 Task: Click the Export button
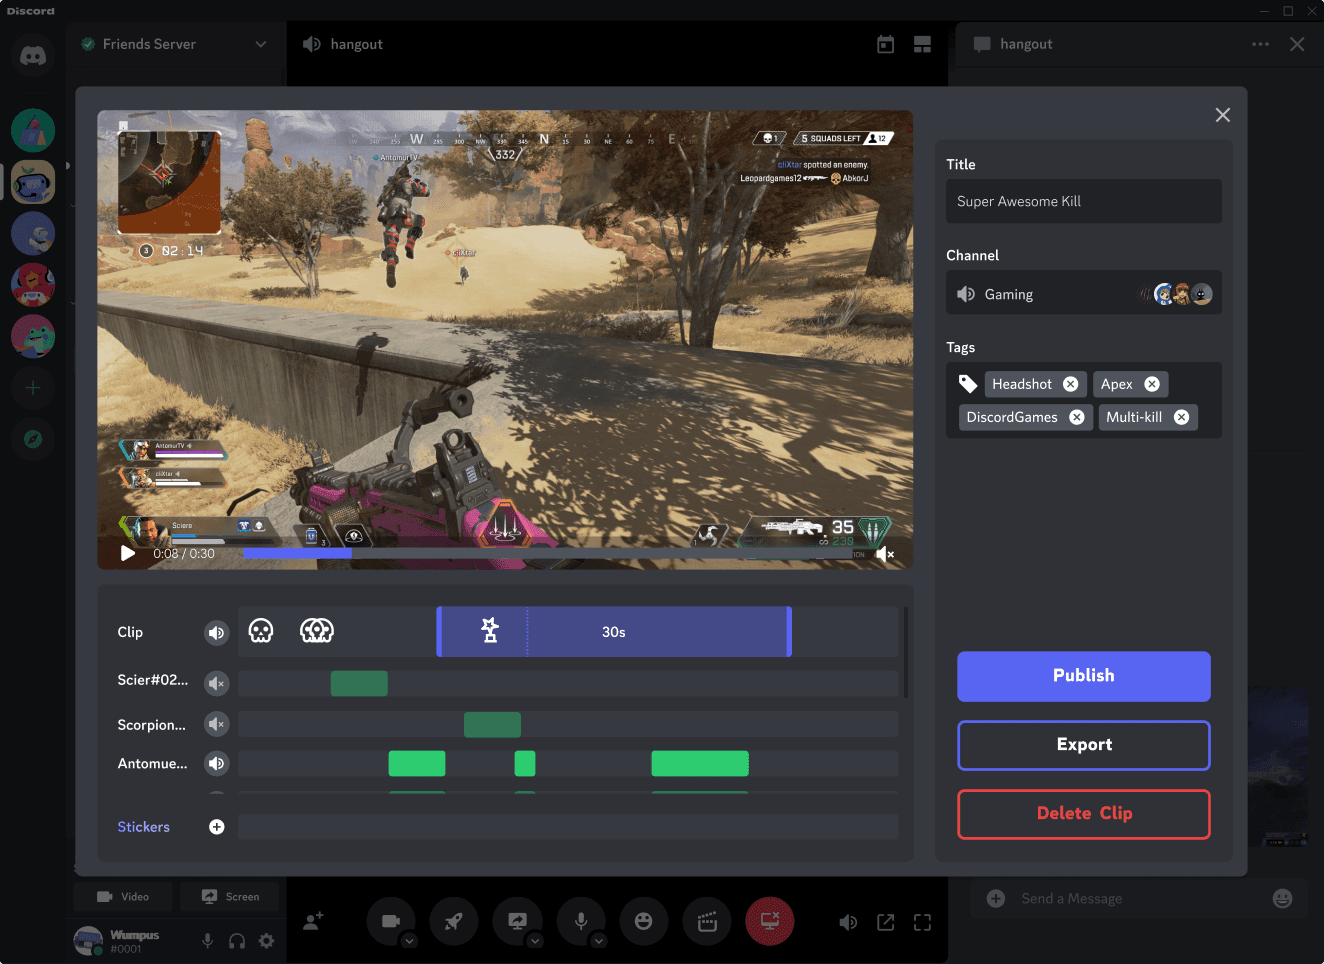click(1083, 745)
